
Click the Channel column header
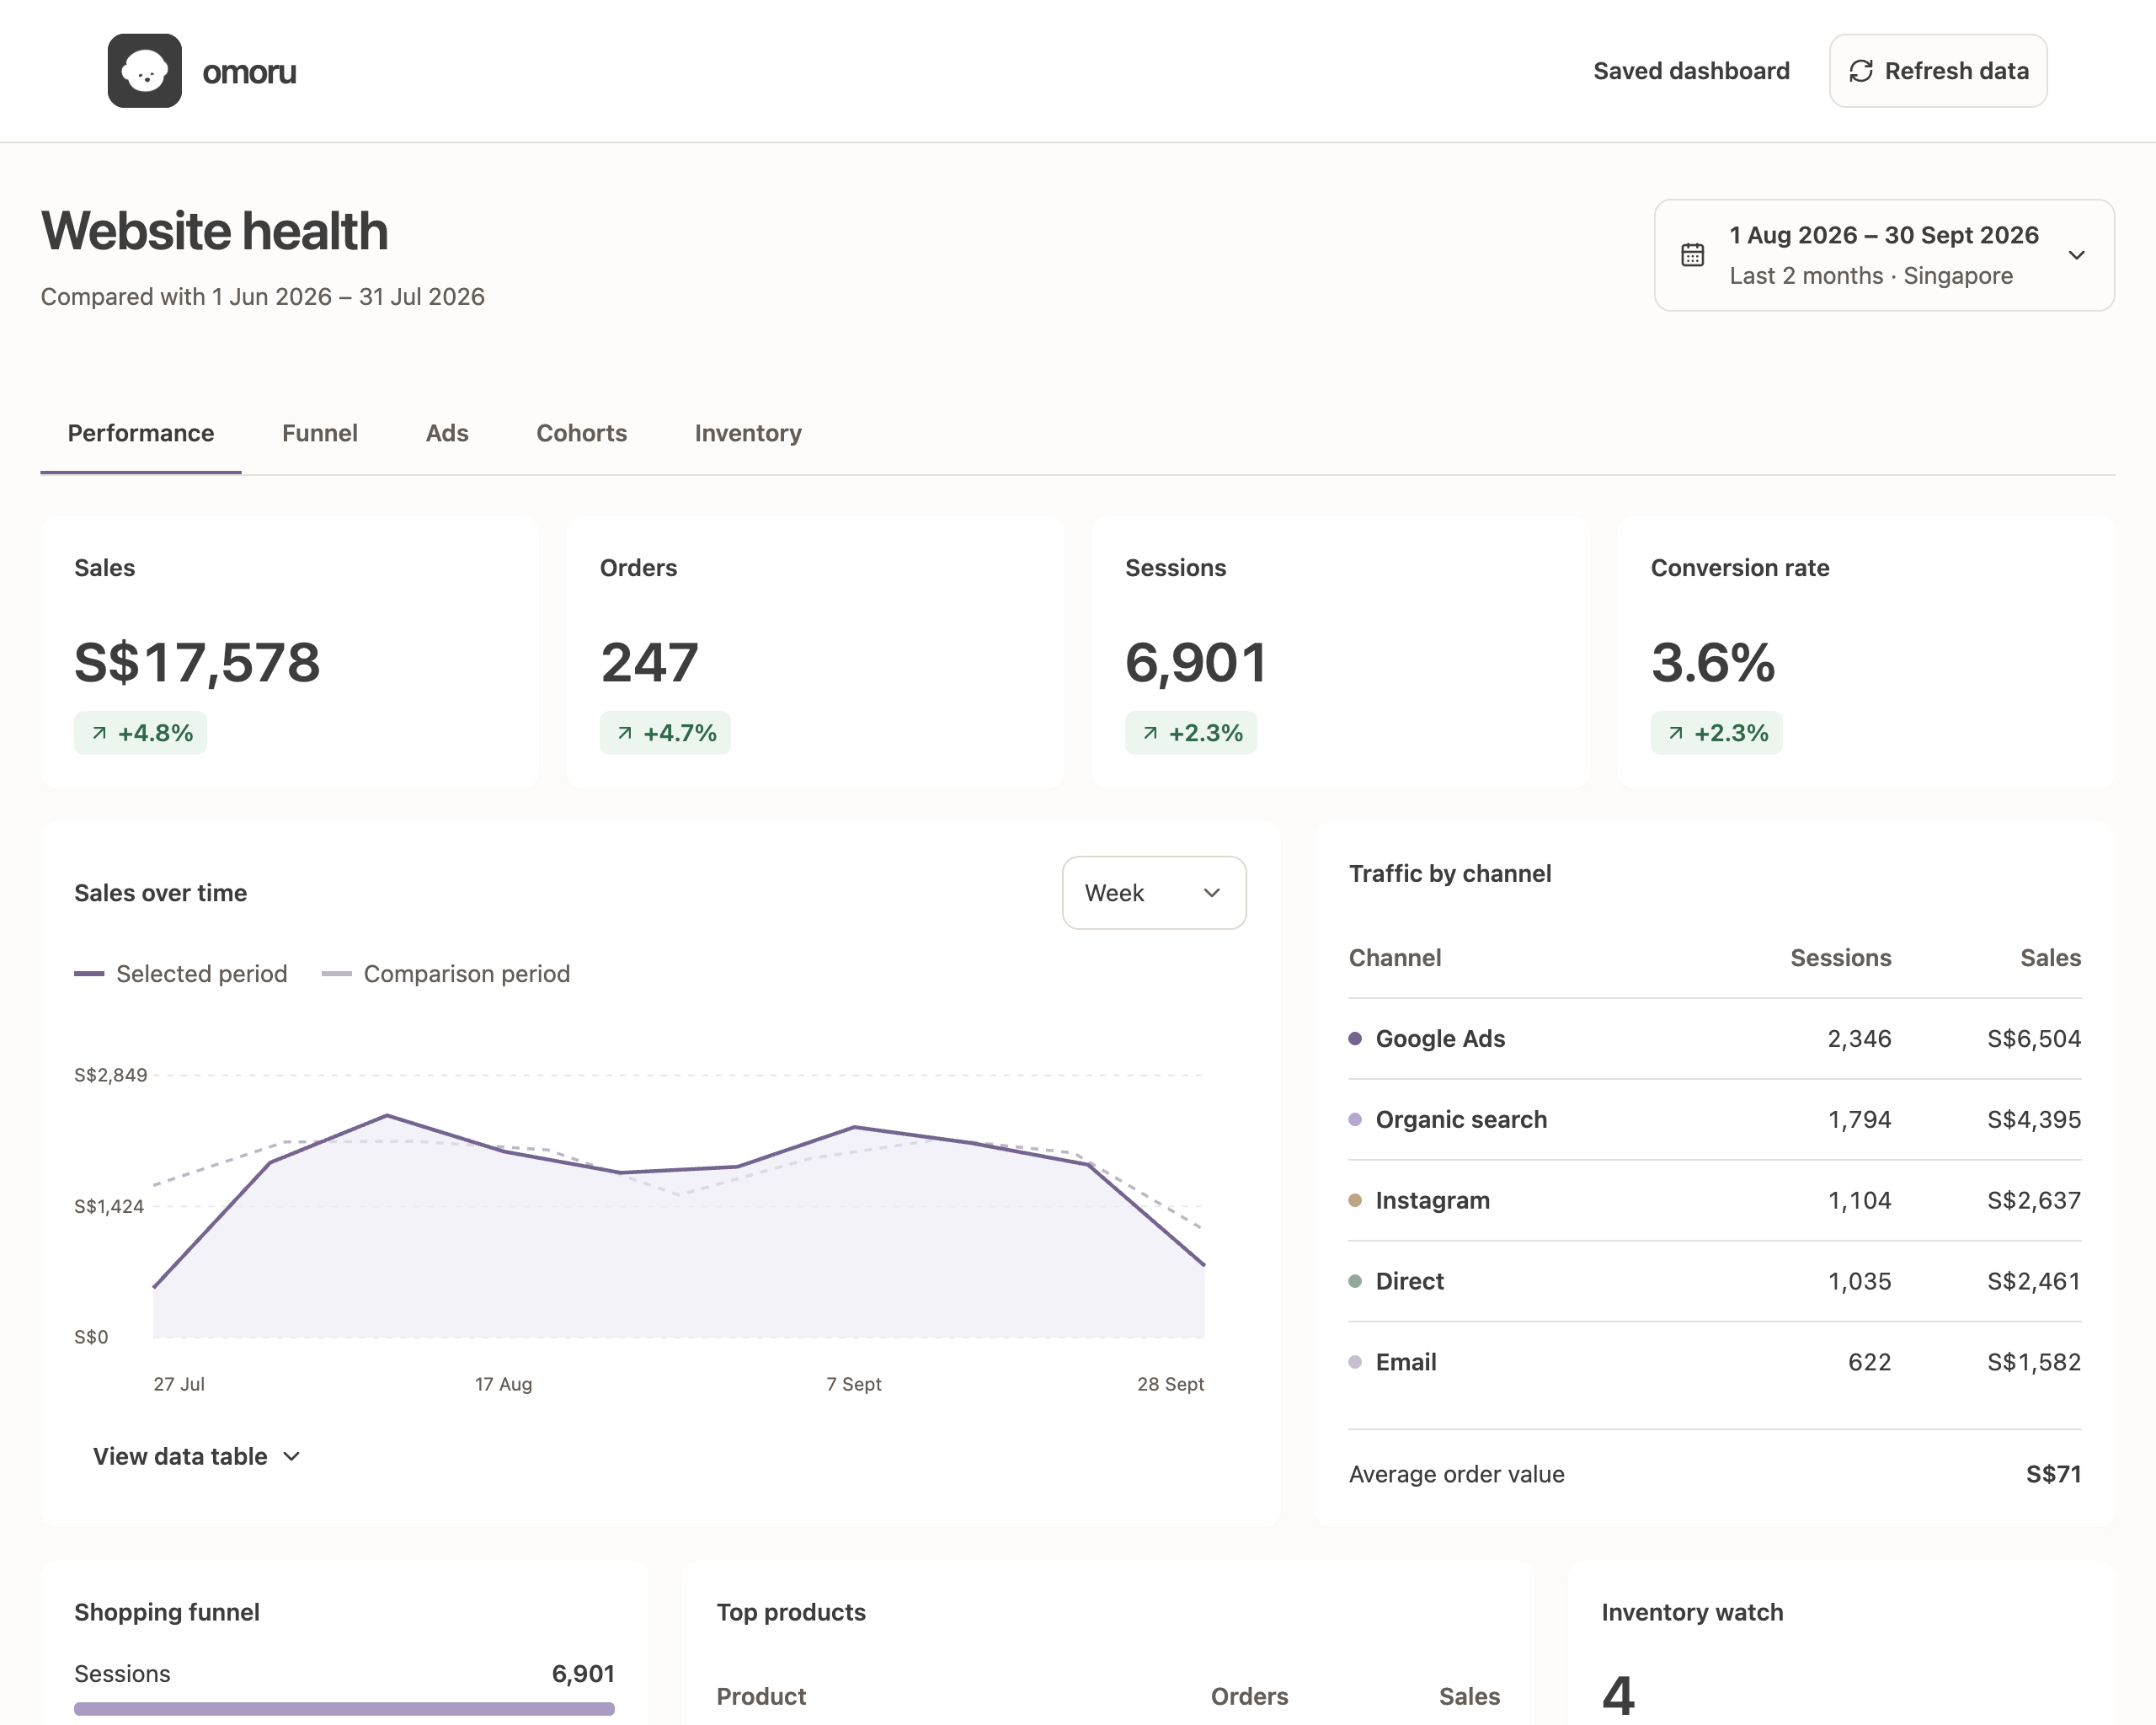pyautogui.click(x=1395, y=958)
